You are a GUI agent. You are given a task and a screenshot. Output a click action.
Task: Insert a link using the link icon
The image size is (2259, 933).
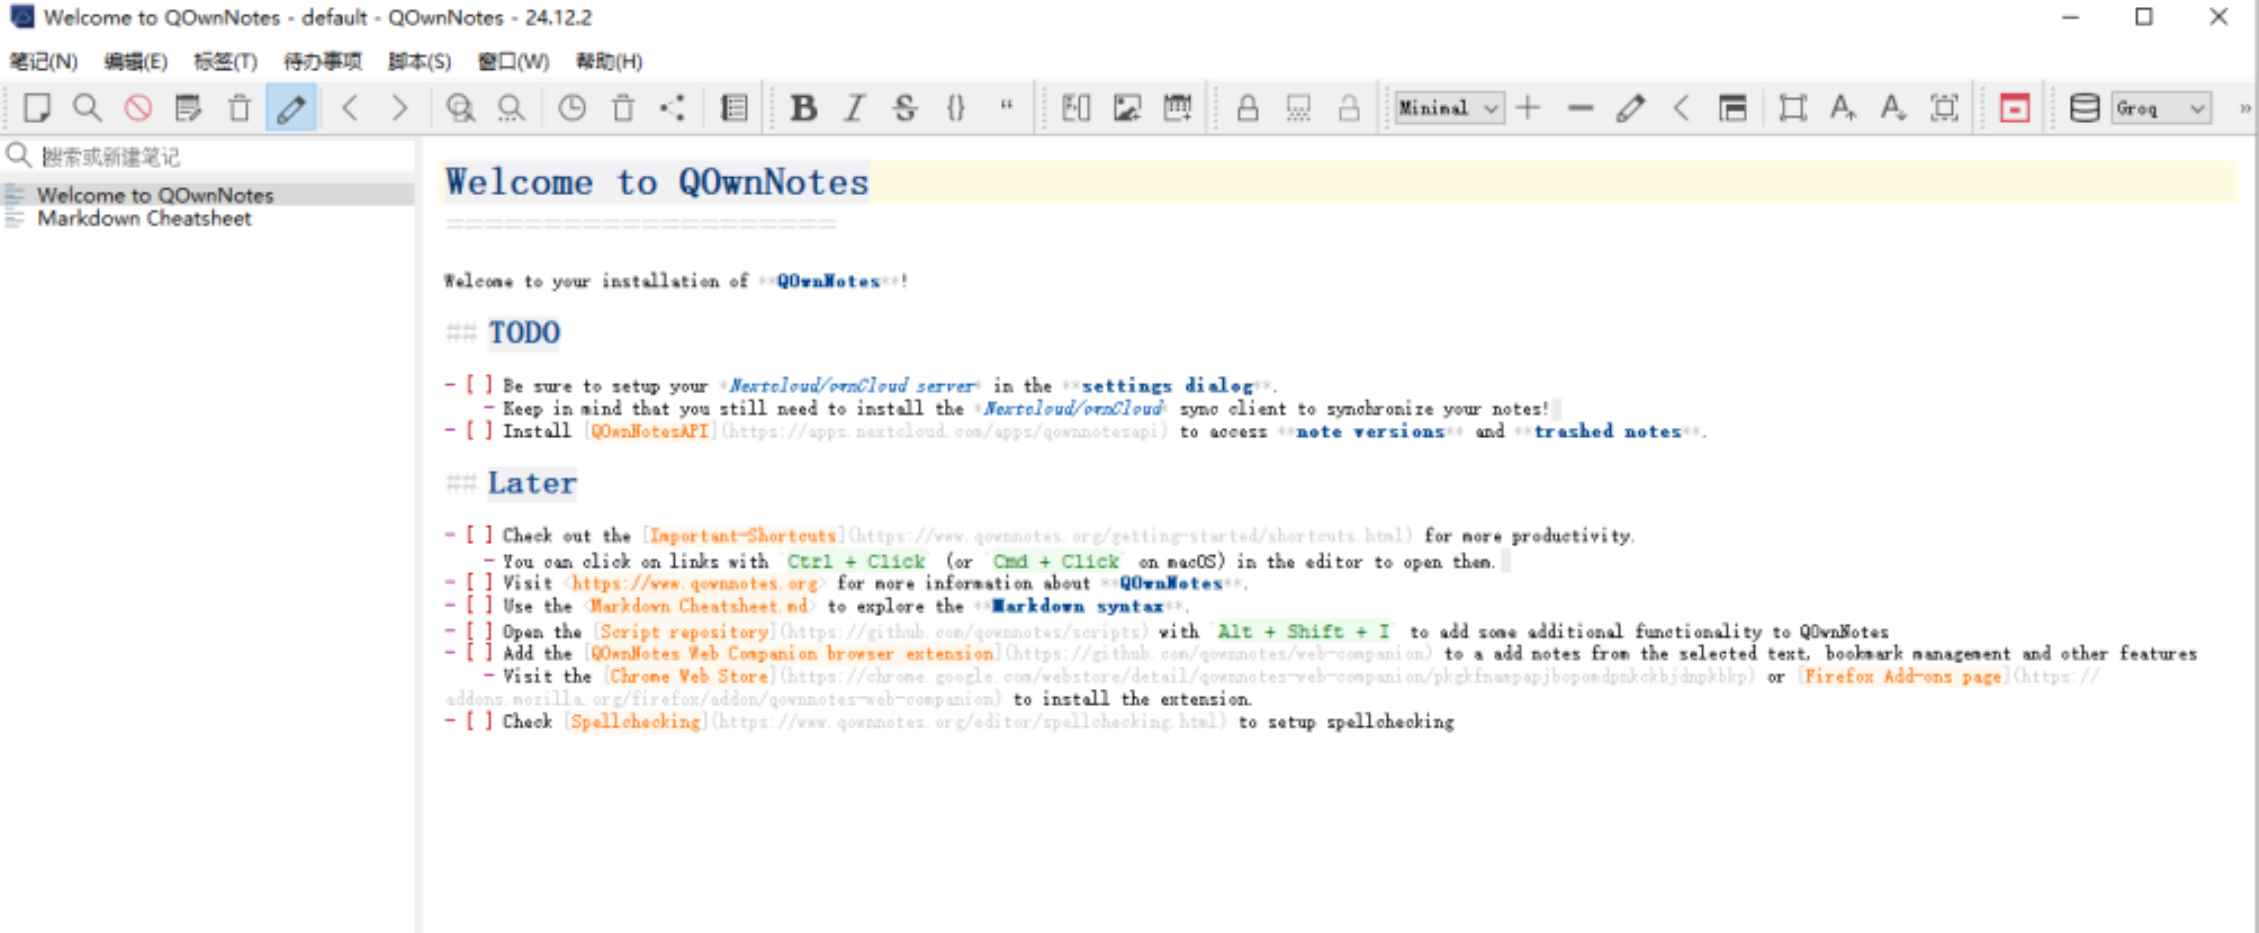[x=1077, y=110]
